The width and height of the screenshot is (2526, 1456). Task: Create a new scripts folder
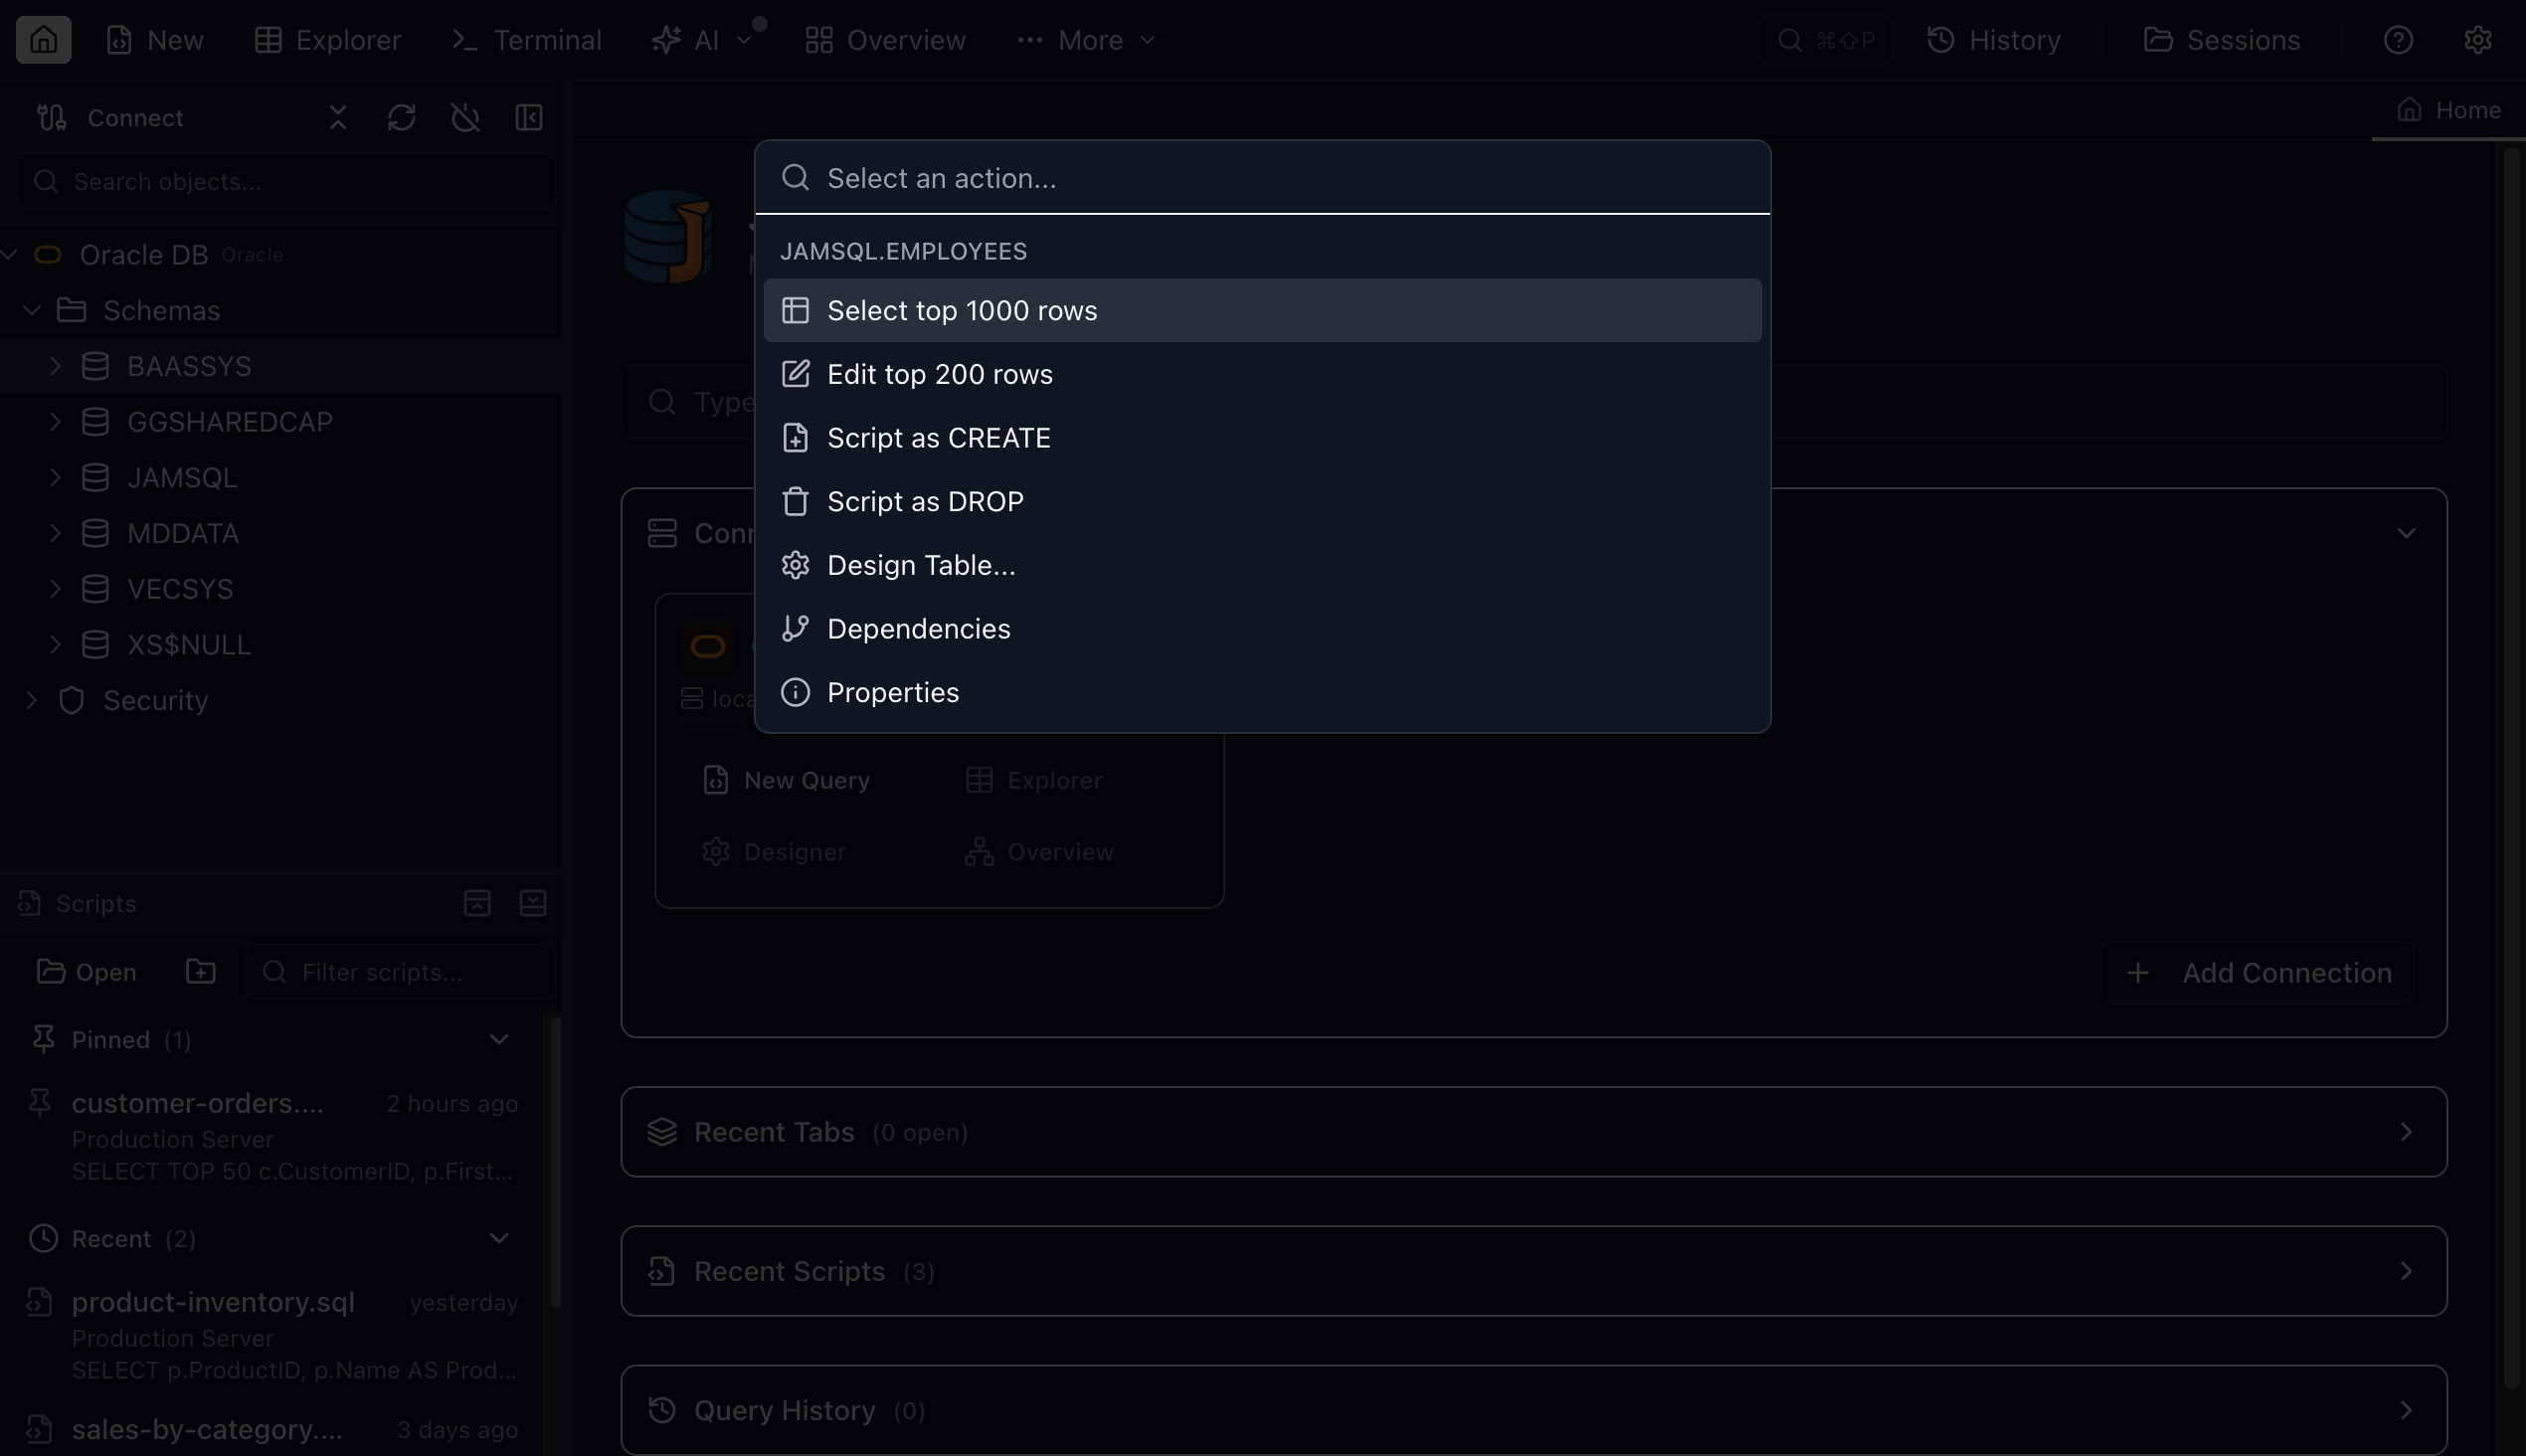tap(199, 971)
